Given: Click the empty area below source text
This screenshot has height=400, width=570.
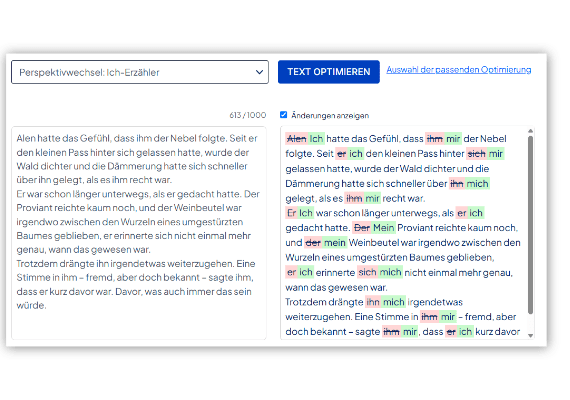Looking at the screenshot, I should coord(139,324).
